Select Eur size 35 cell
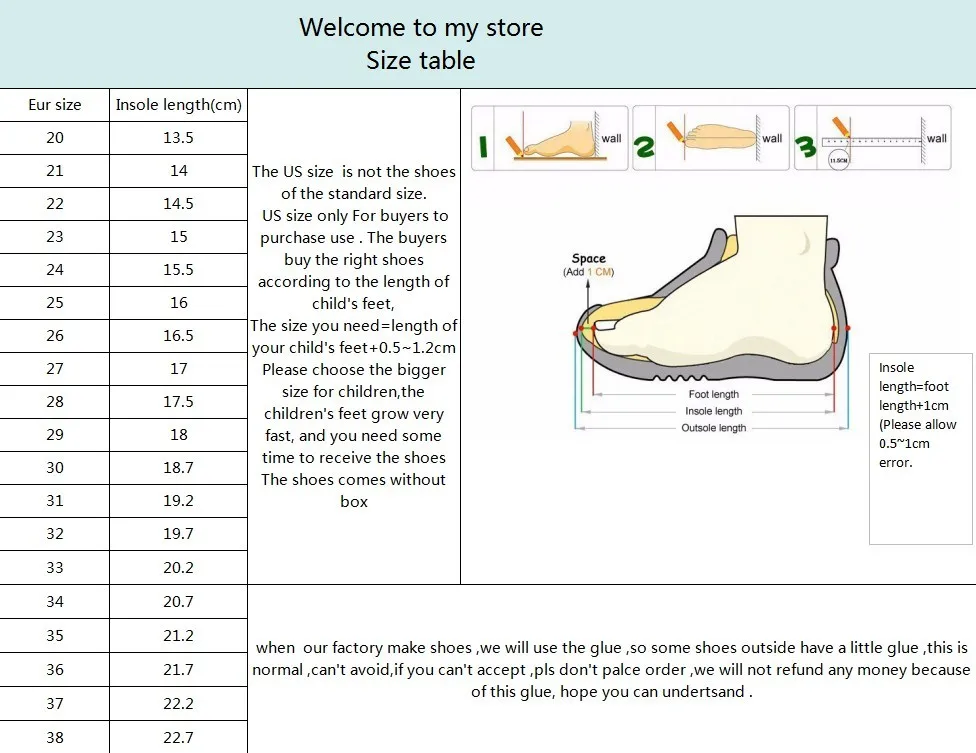 click(x=55, y=635)
